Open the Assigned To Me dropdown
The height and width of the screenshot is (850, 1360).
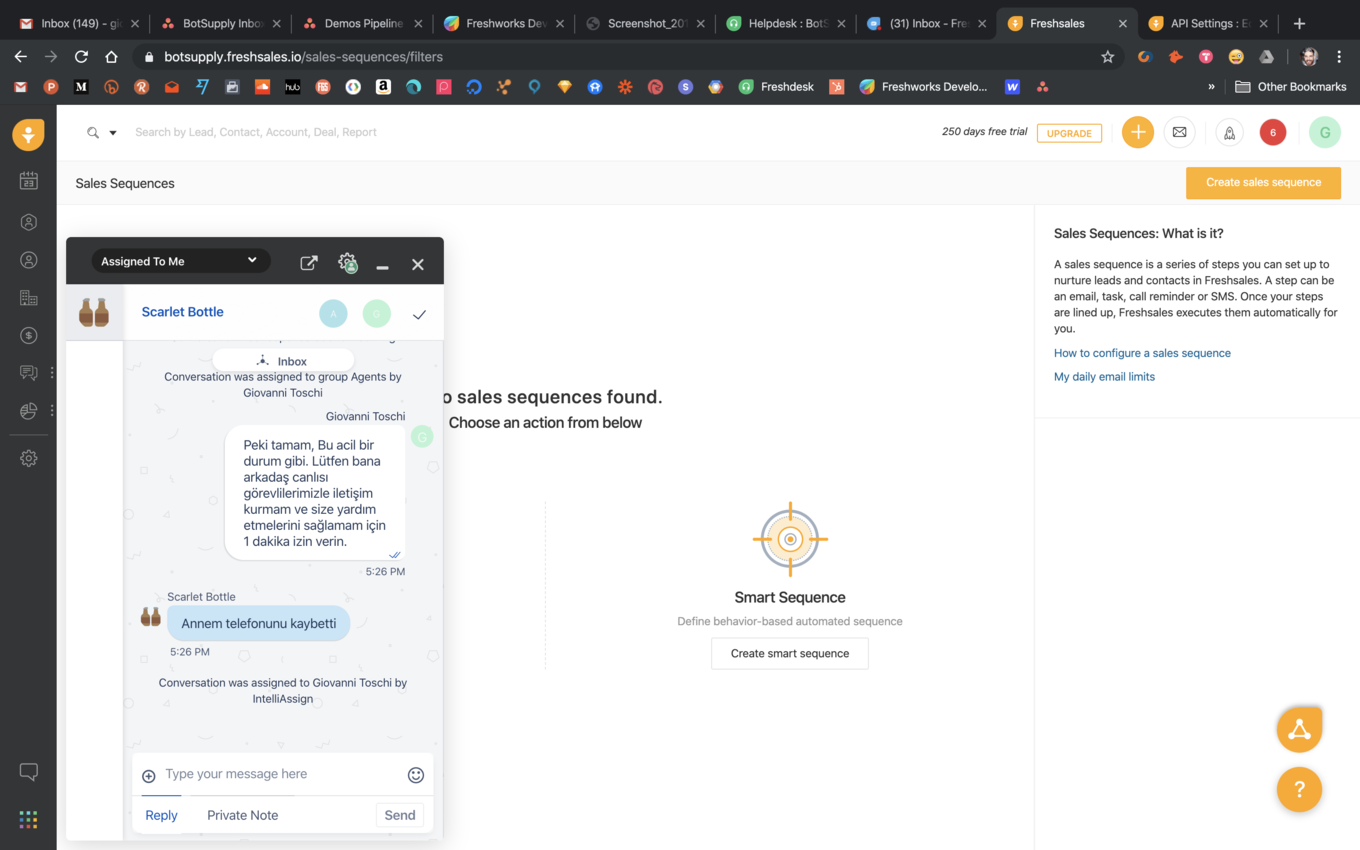tap(180, 260)
